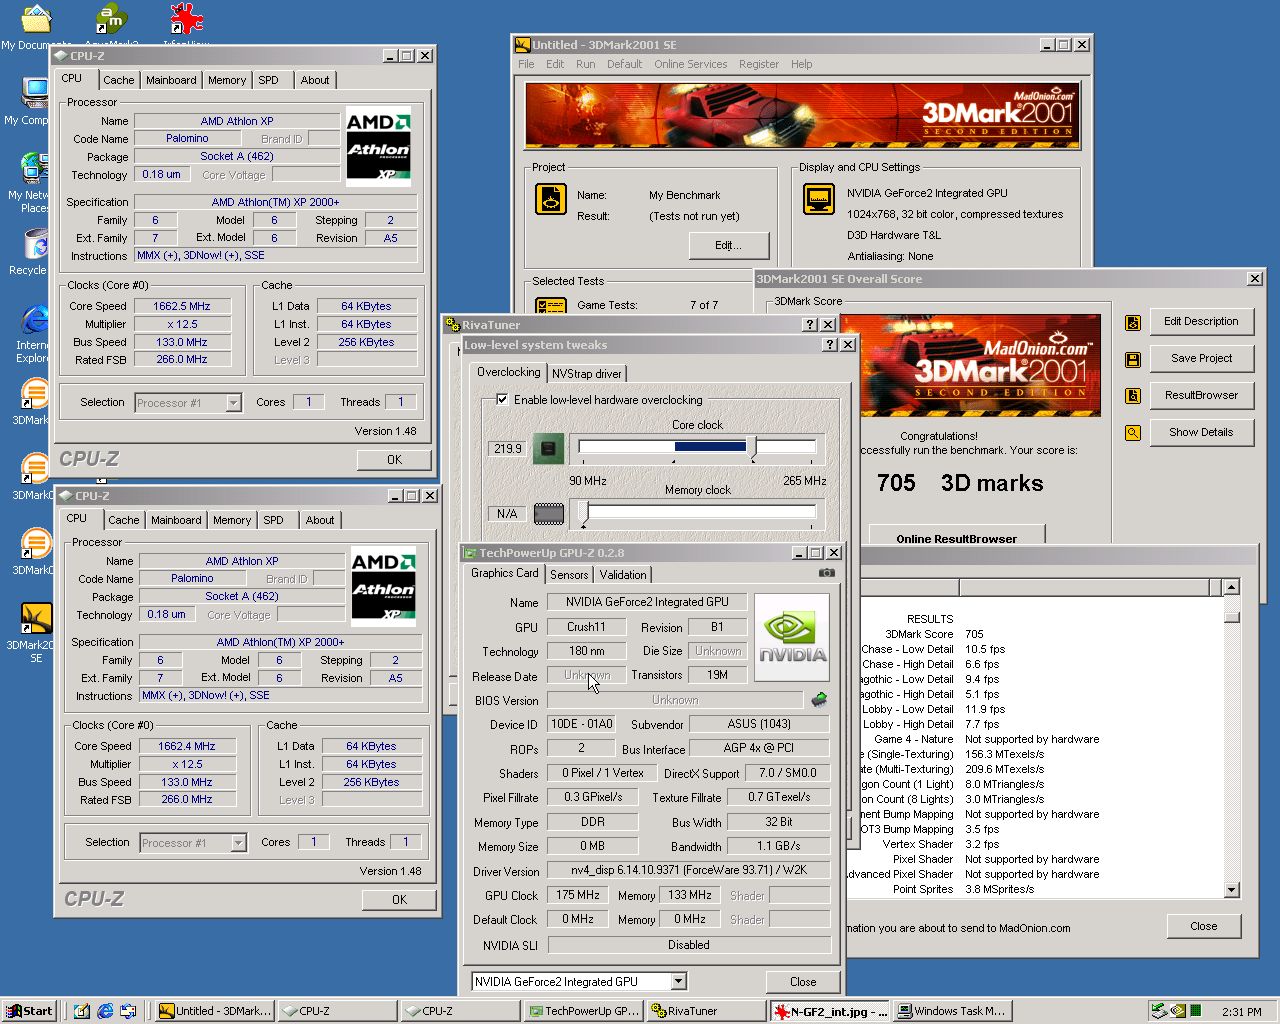Click the Close button in GPU-Z
This screenshot has width=1280, height=1024.
click(x=803, y=982)
